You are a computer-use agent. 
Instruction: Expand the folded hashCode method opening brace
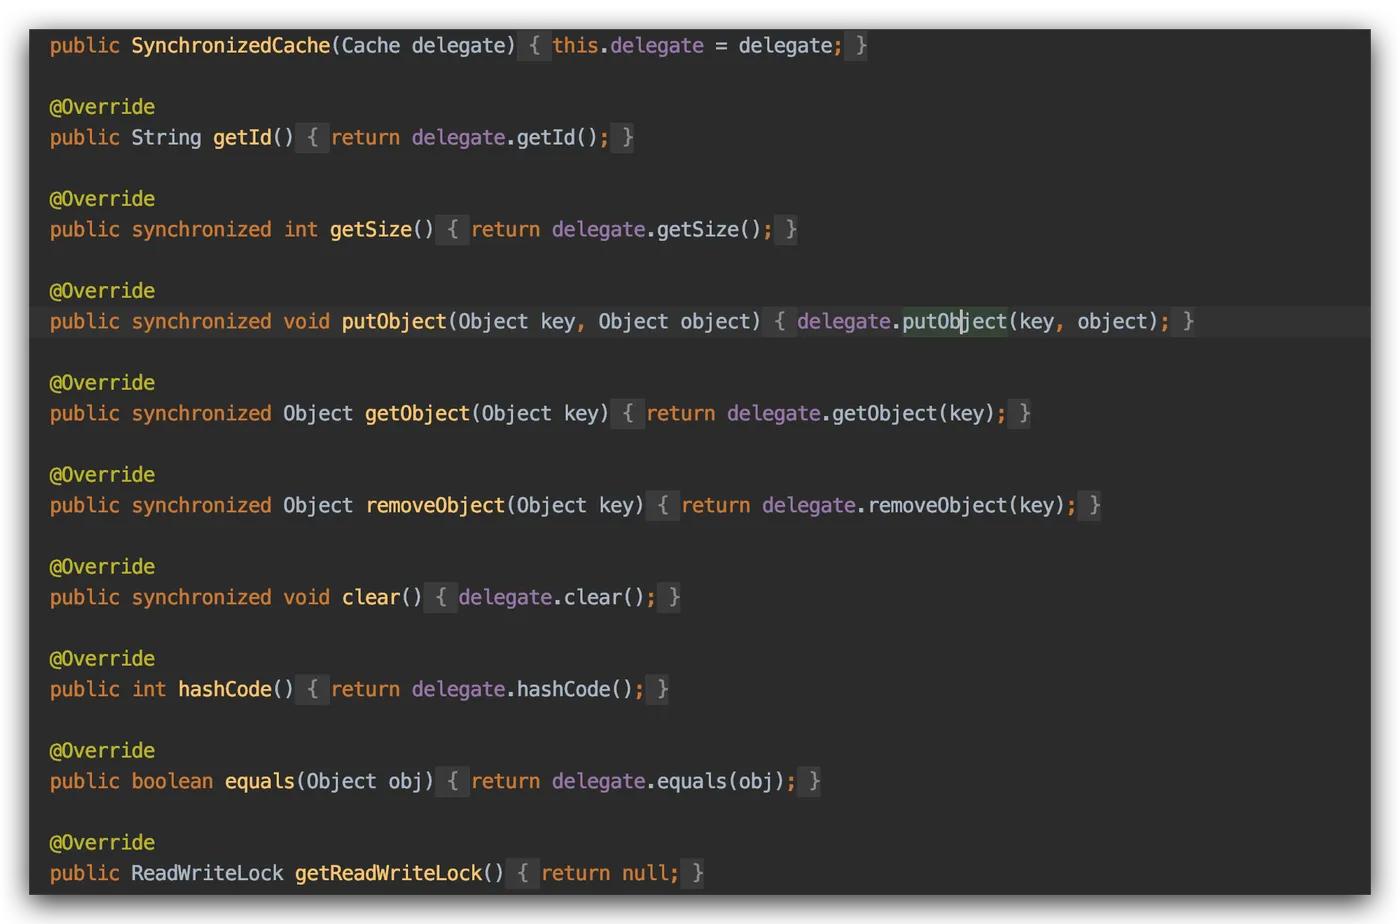click(313, 690)
